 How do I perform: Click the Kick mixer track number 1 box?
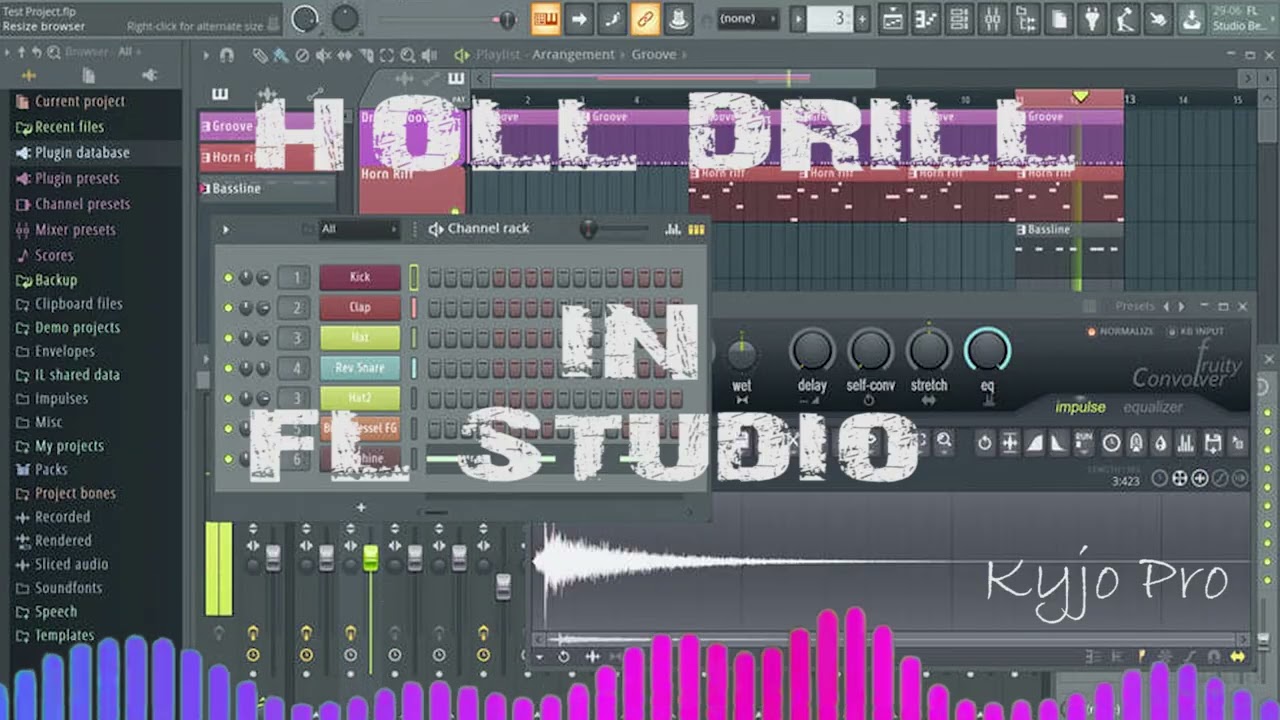[x=293, y=278]
